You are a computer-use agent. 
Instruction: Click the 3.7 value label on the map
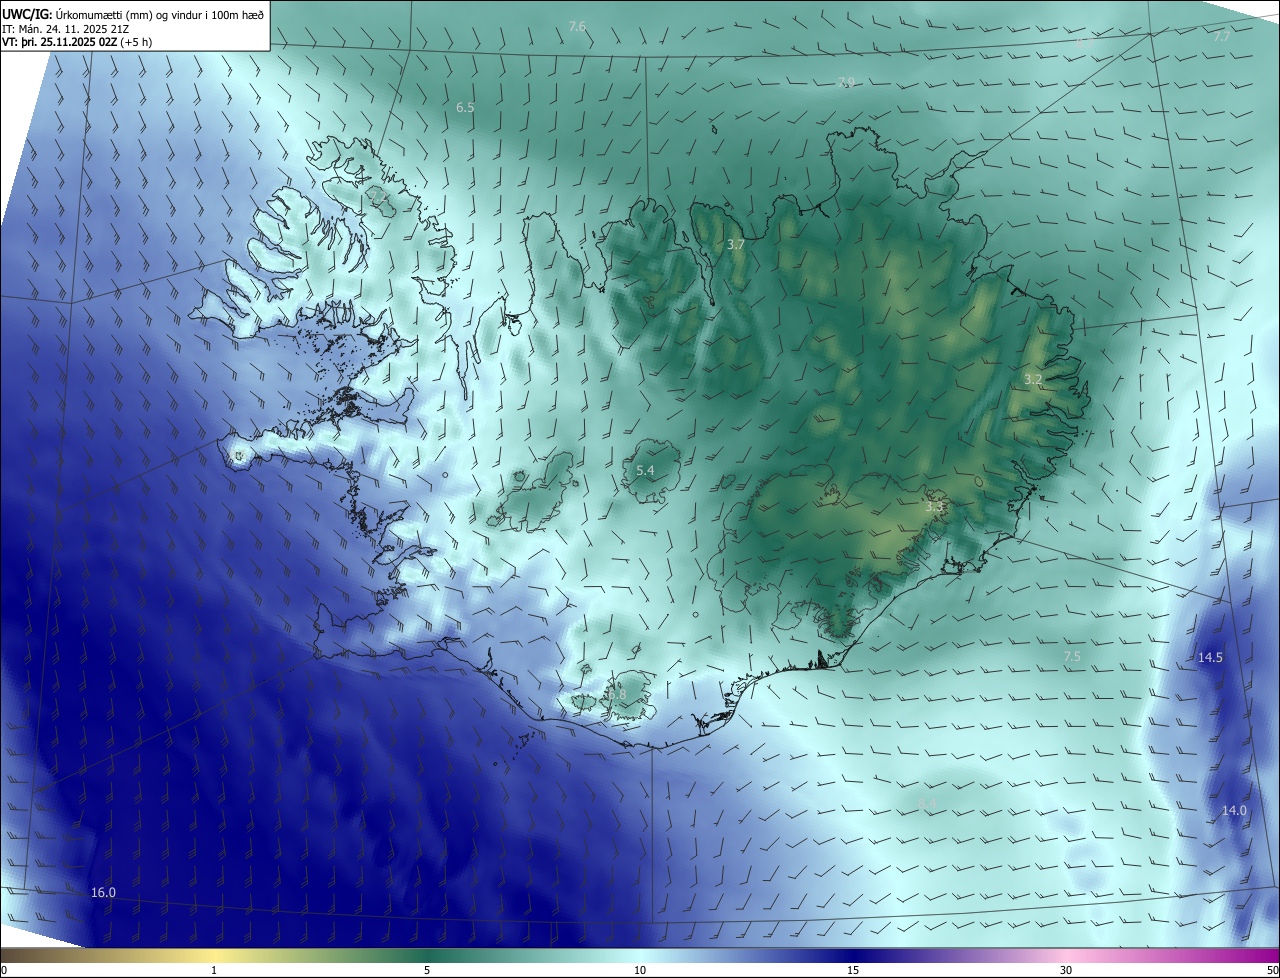tap(736, 244)
